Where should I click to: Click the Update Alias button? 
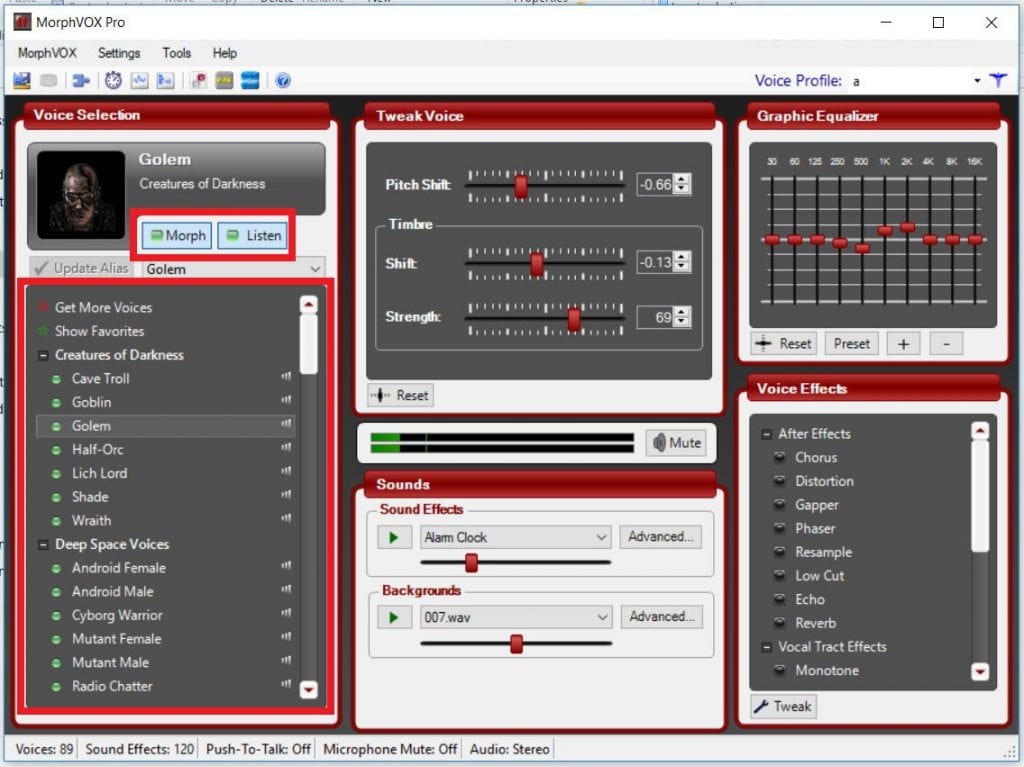coord(82,269)
